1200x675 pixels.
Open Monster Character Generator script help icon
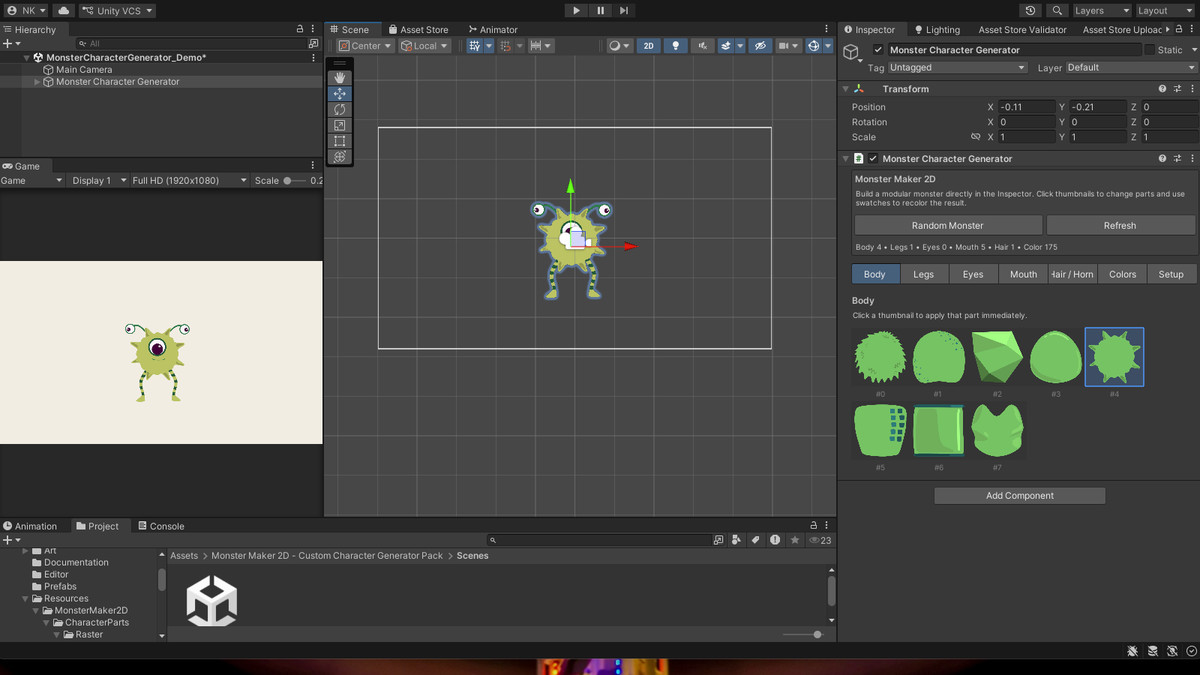pos(1162,158)
